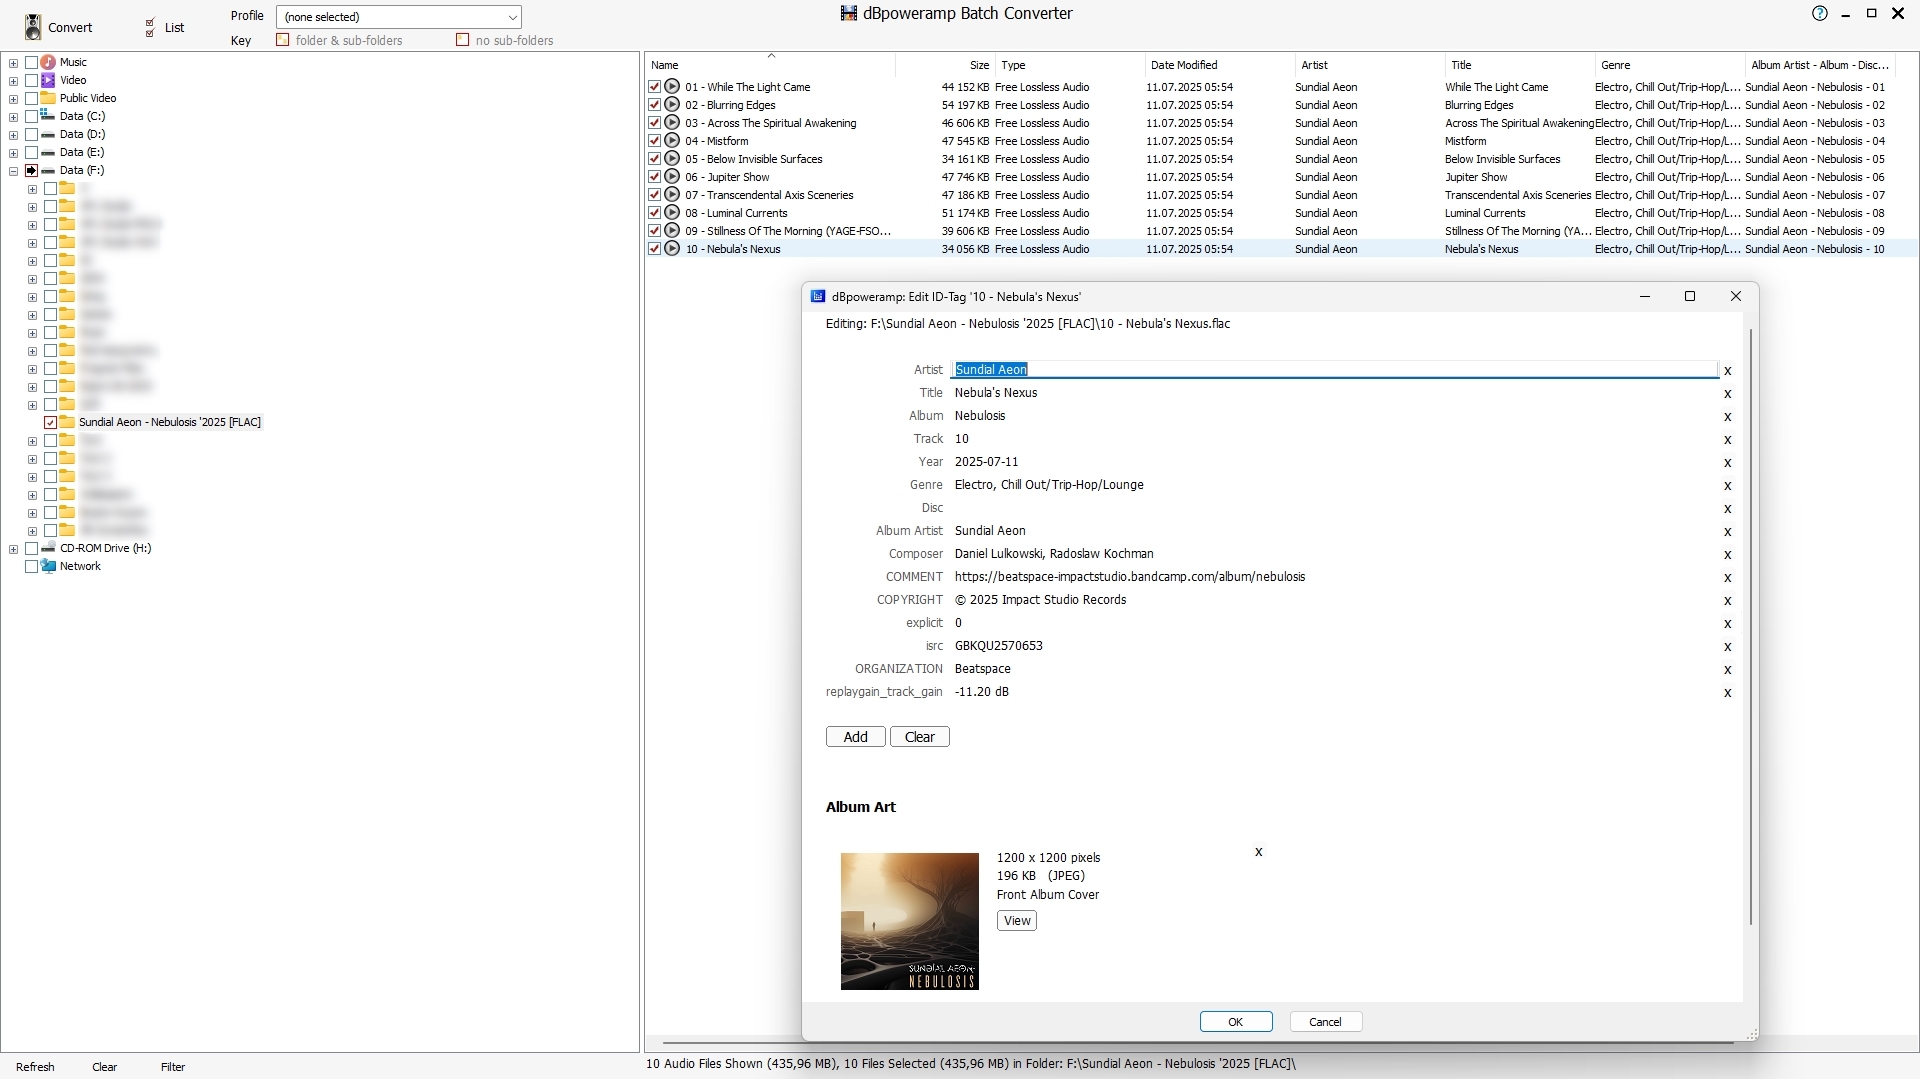
Task: Confirm tag edits with OK
Action: pos(1235,1022)
